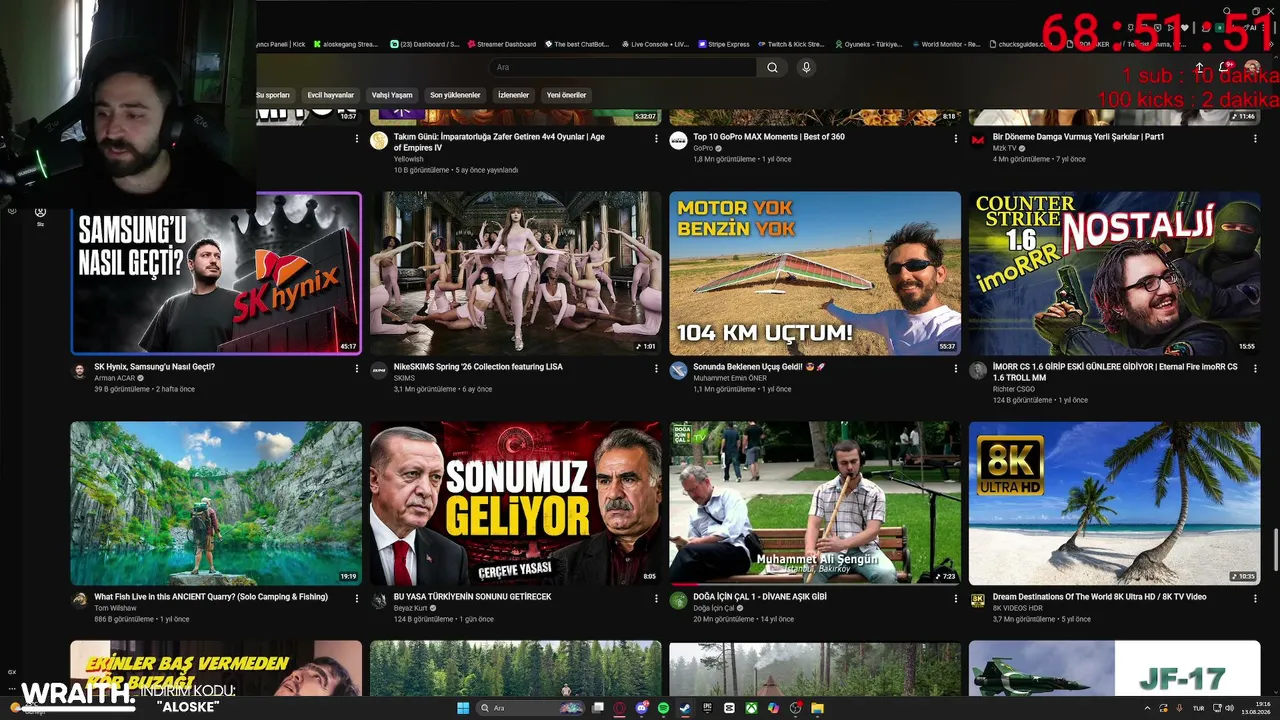Open Discord from the taskbar

pyautogui.click(x=641, y=708)
